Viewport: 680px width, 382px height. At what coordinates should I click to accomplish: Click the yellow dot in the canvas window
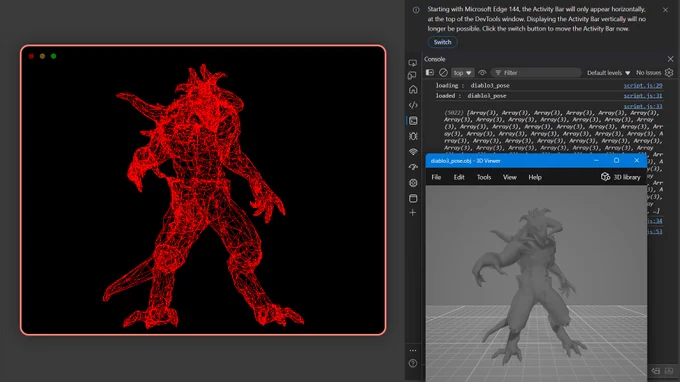[42, 56]
